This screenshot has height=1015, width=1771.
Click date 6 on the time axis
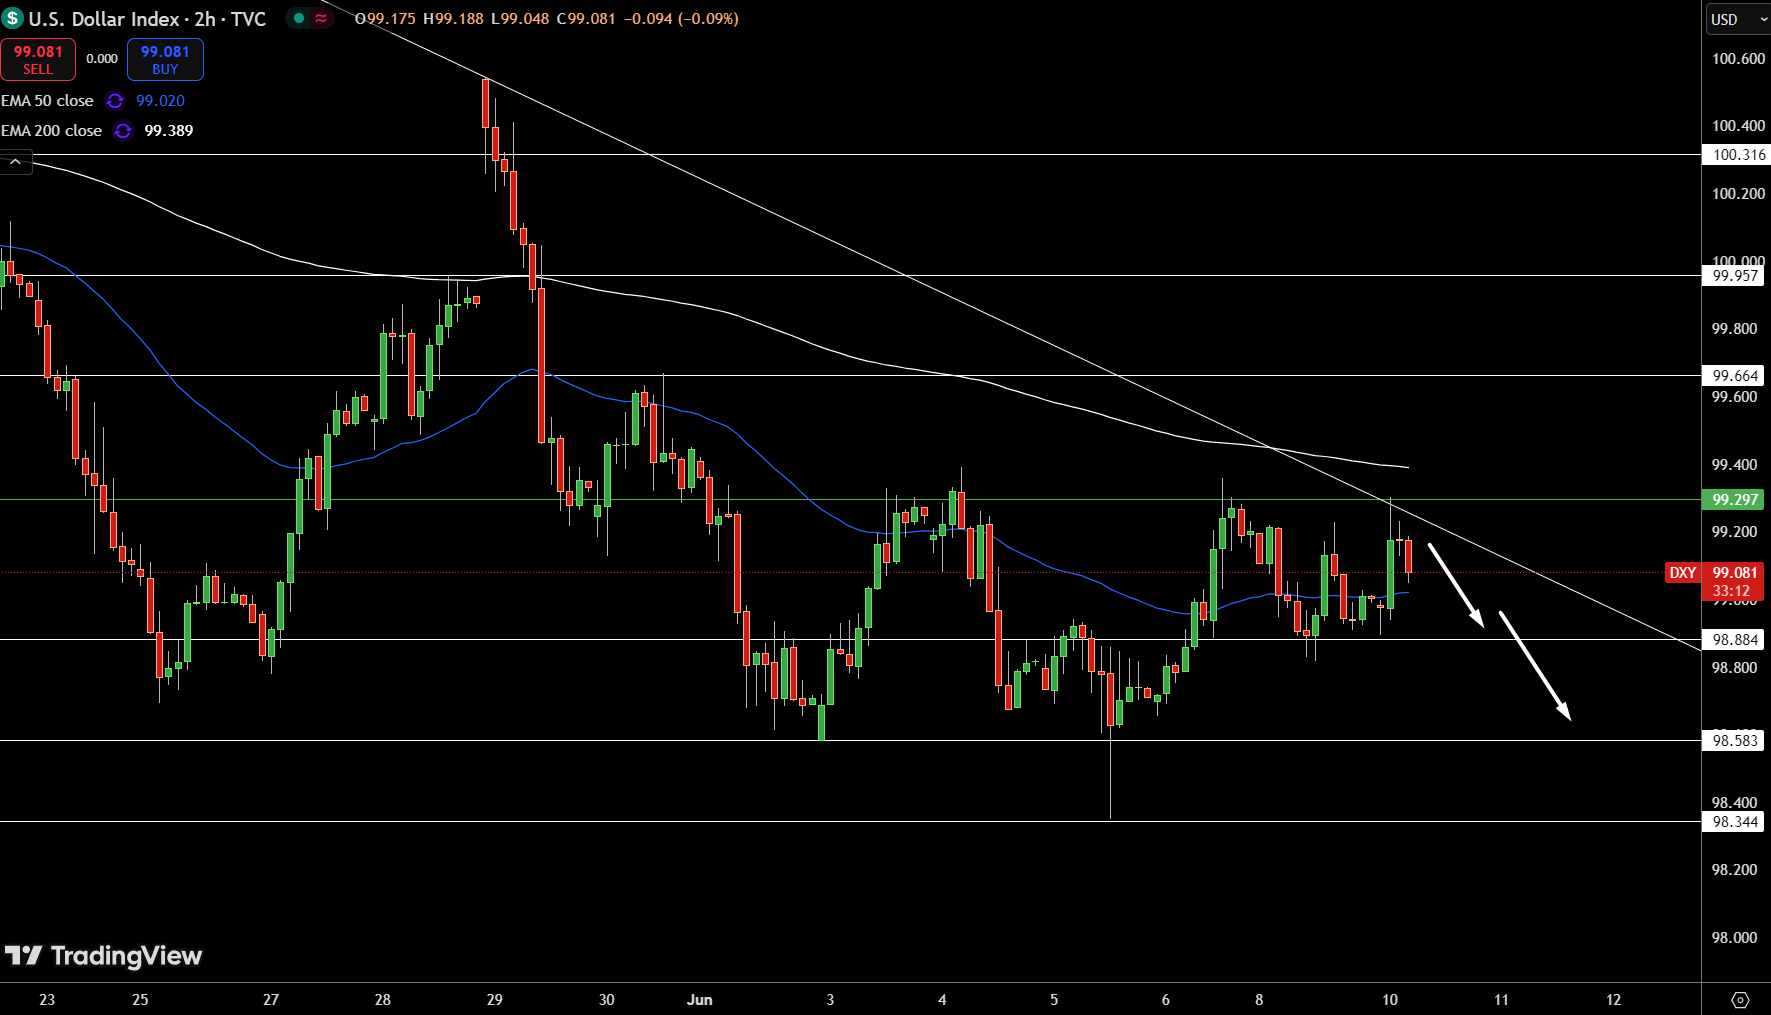[x=1166, y=1000]
